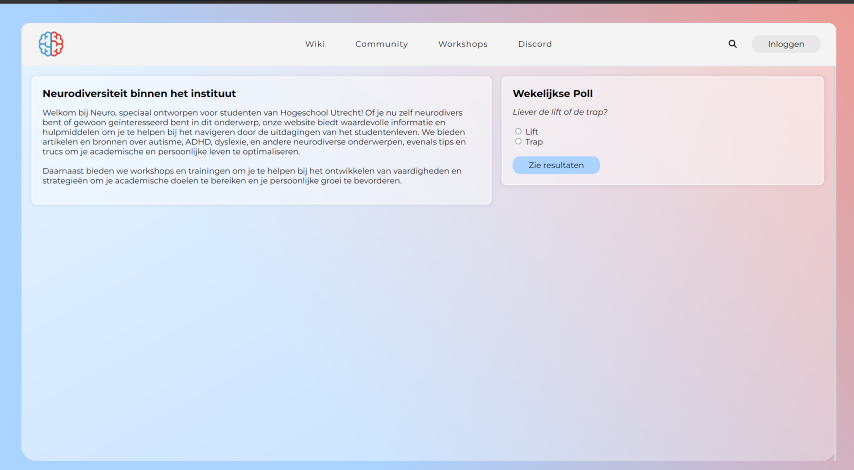Click the brain logo in the header
Screen dimensions: 854x470
coord(51,44)
